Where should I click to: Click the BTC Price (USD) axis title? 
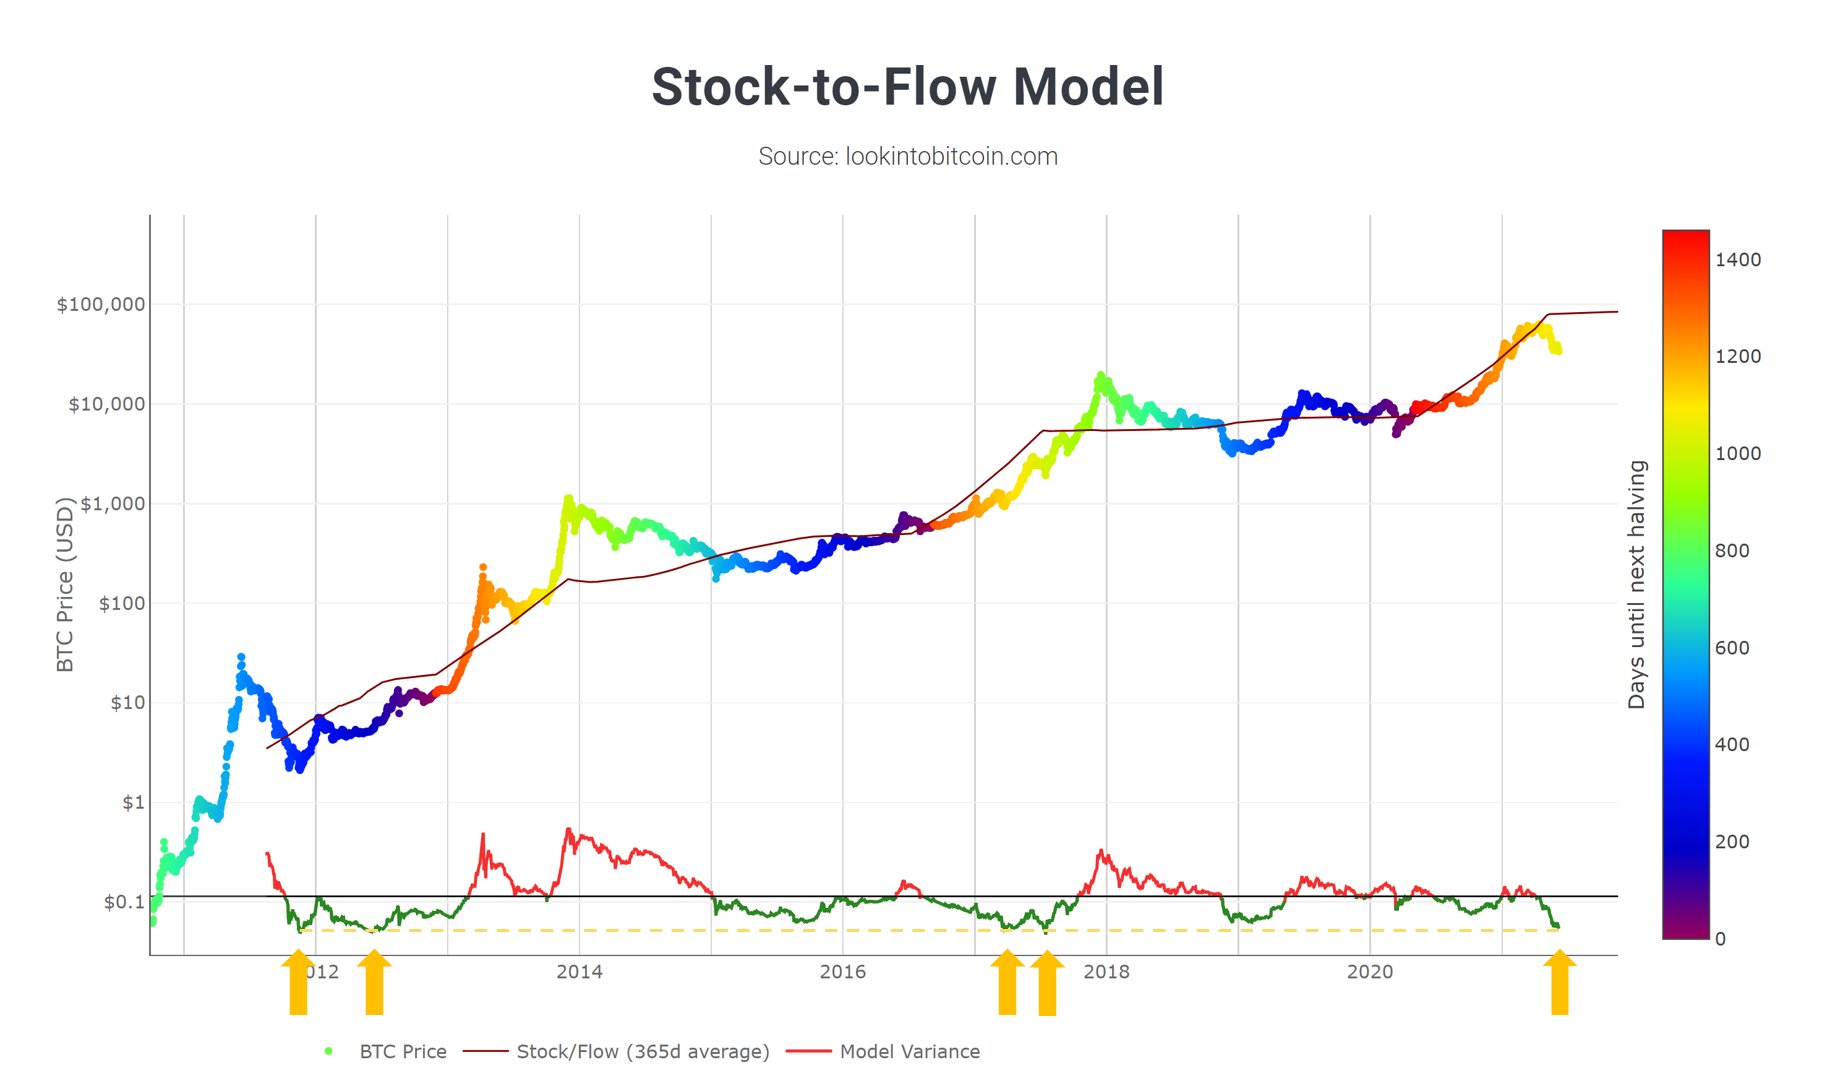65,585
